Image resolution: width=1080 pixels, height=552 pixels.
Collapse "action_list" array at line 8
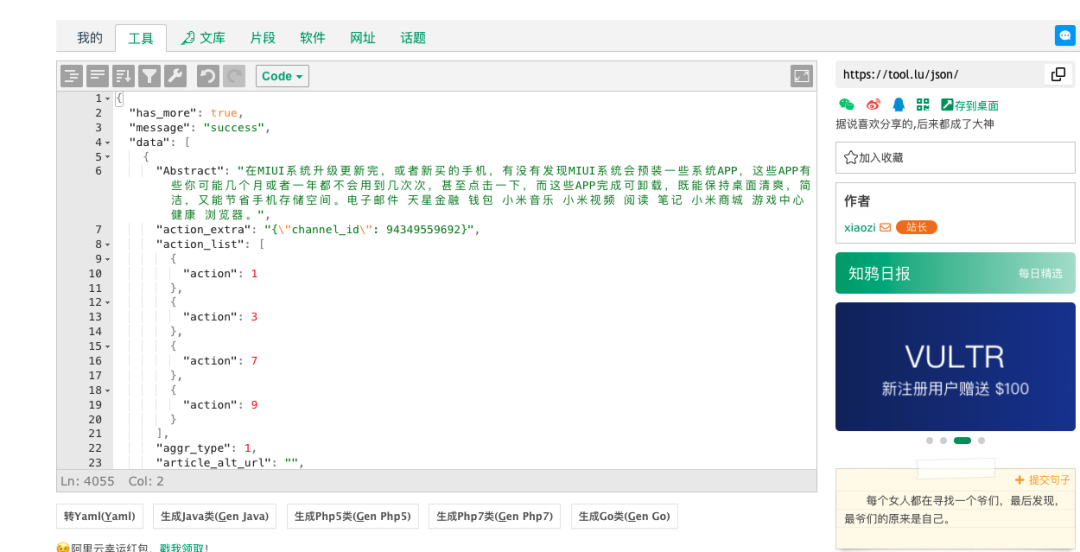[107, 245]
